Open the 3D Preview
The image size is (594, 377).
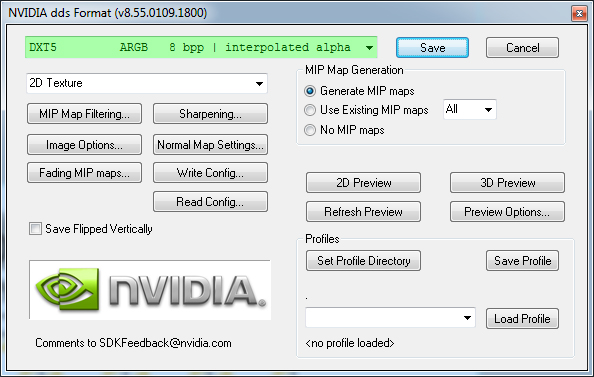tap(507, 183)
